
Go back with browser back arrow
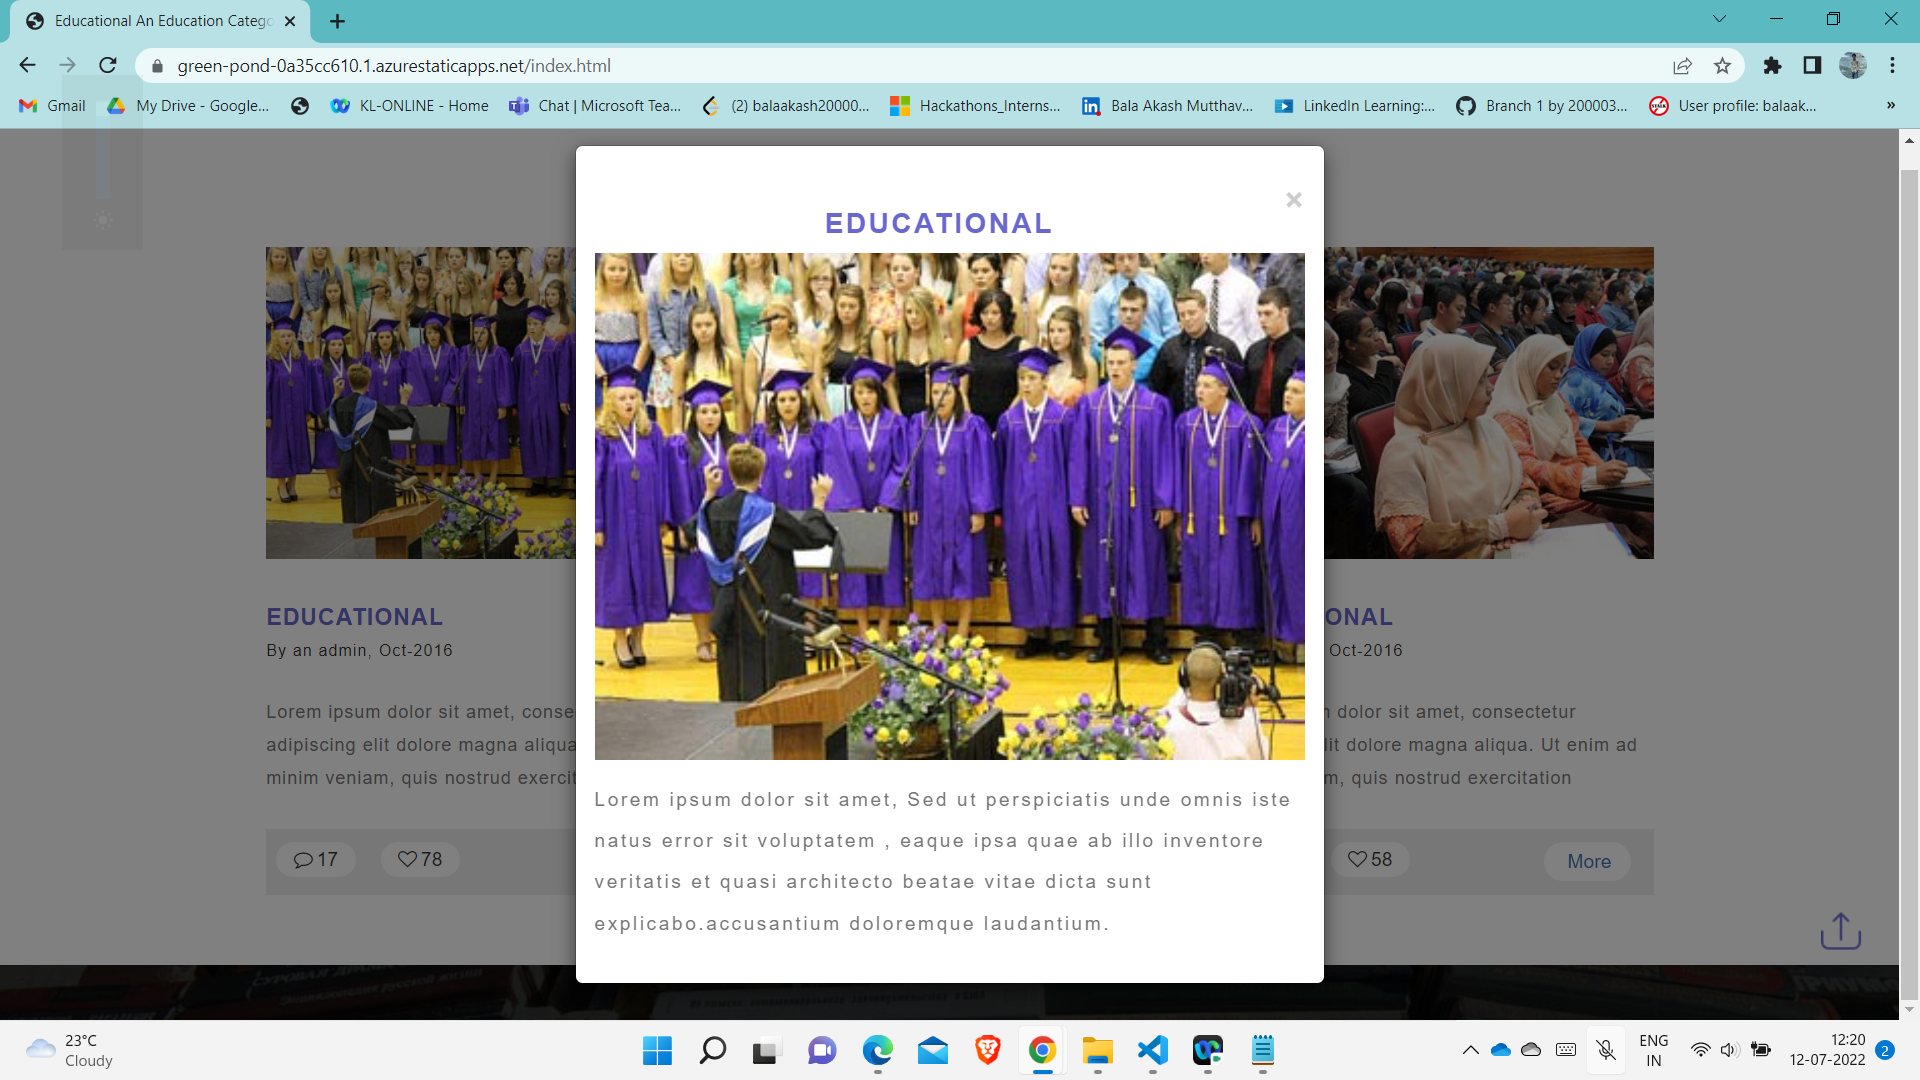point(27,65)
